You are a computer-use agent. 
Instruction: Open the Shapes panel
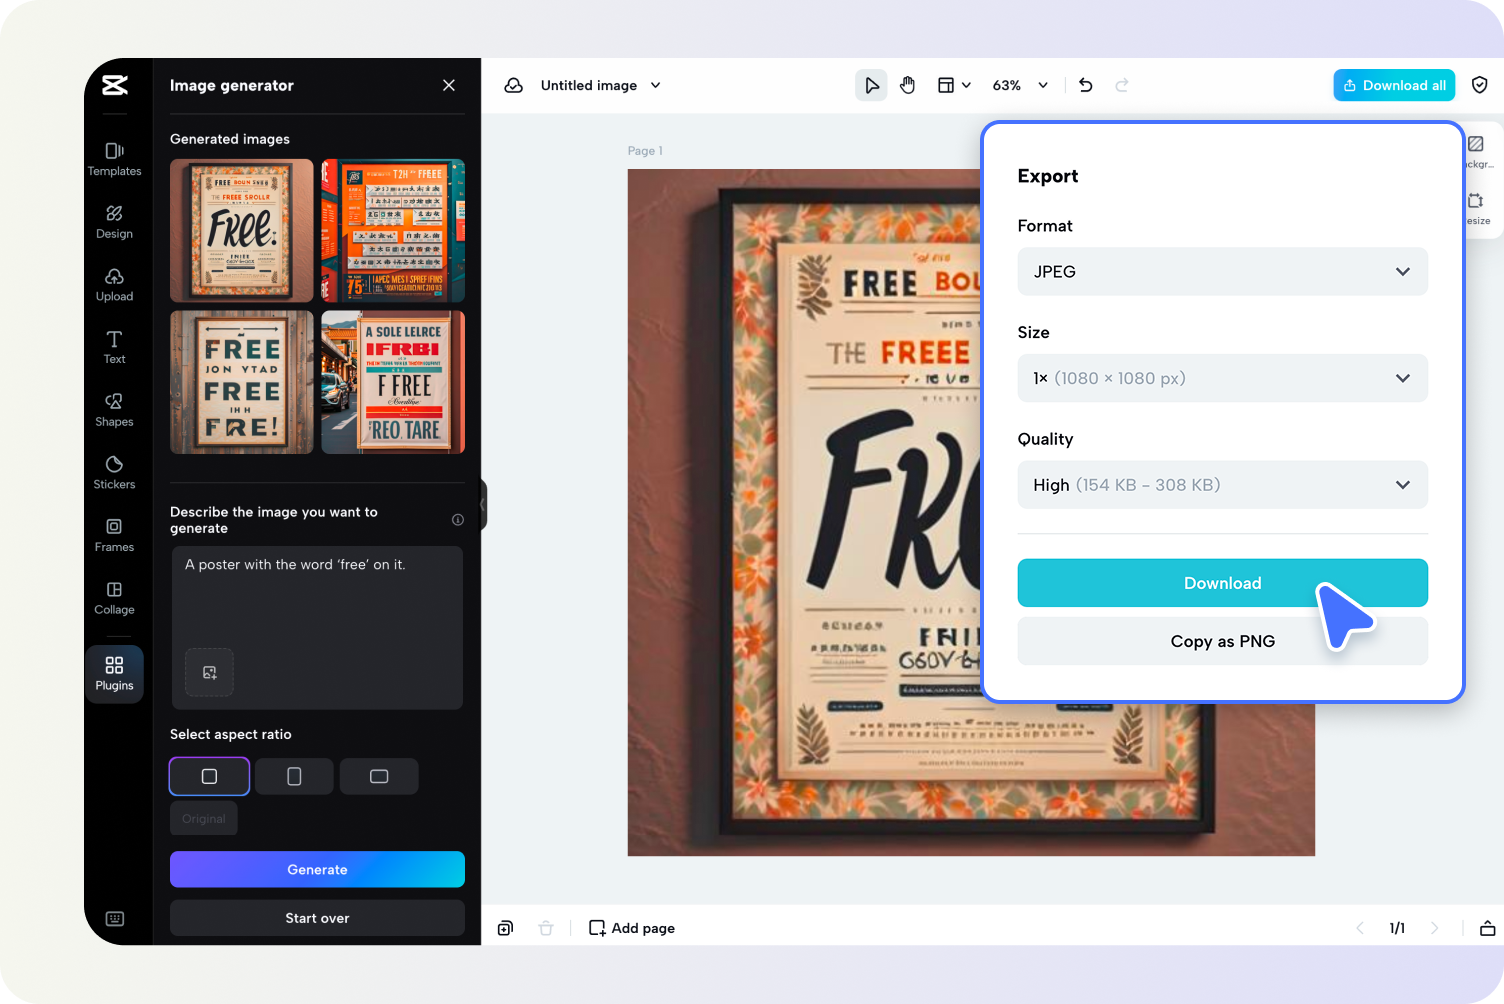(x=115, y=410)
